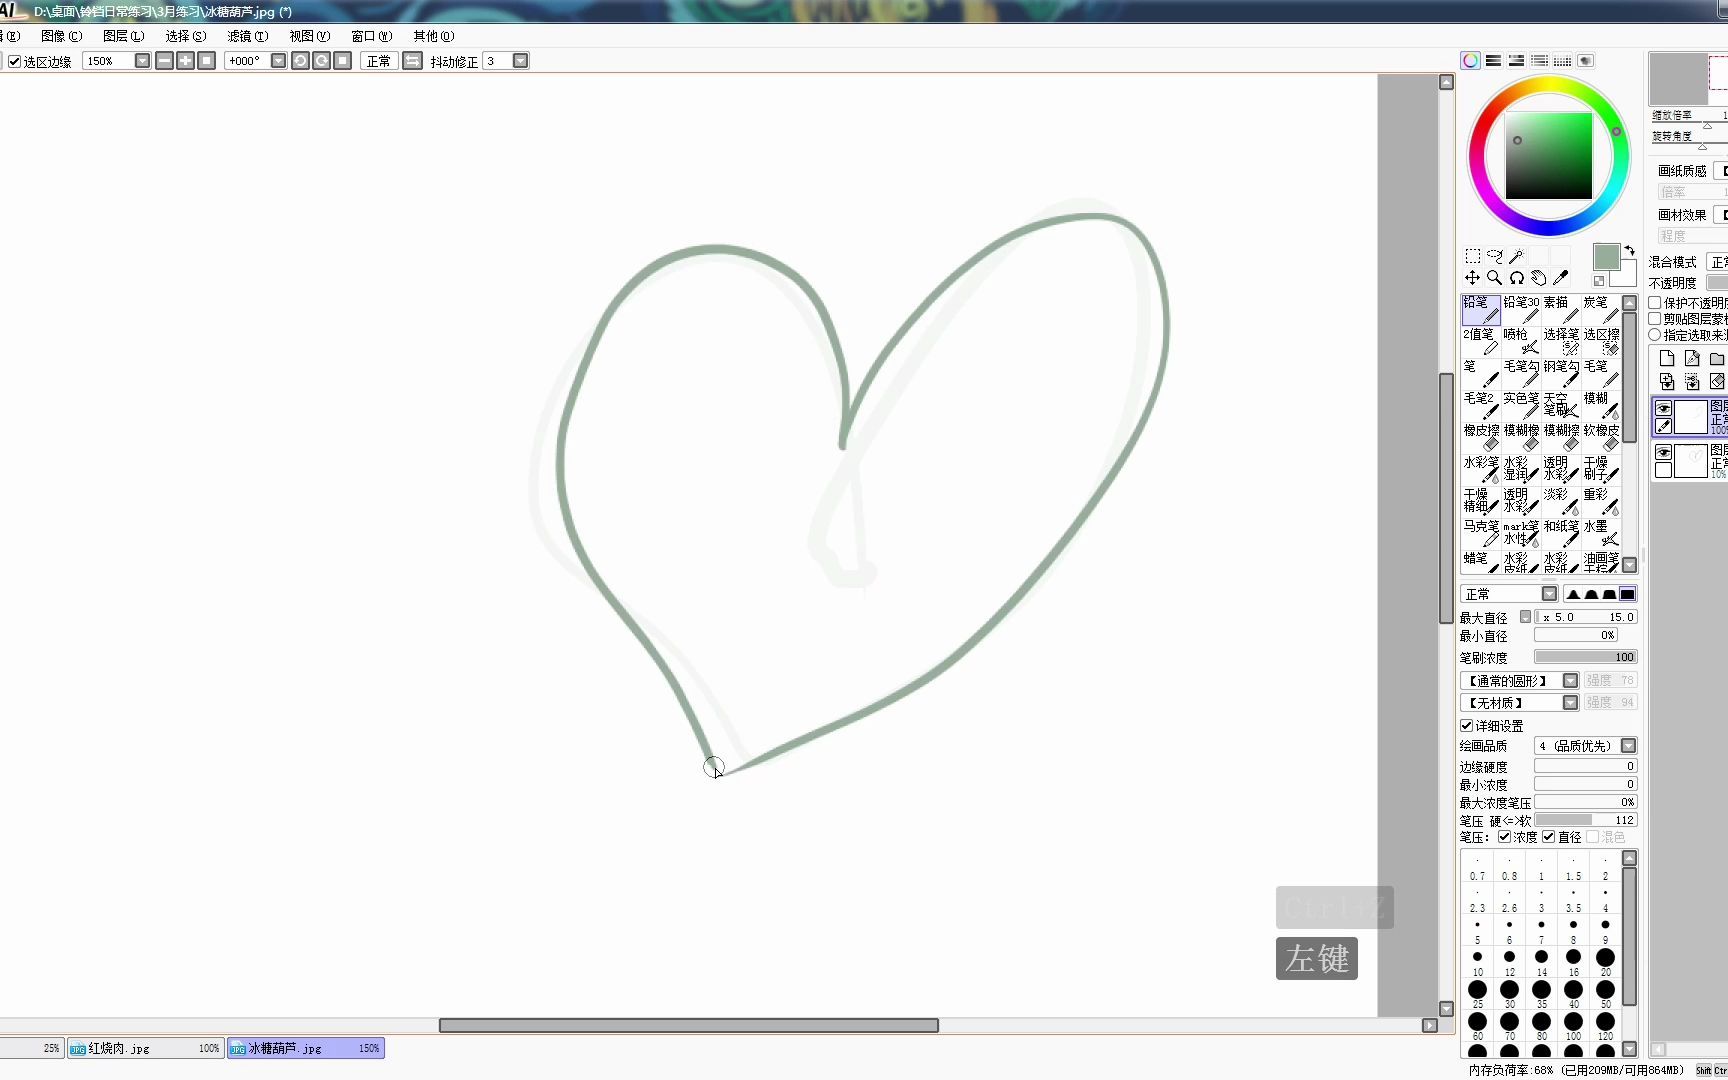Click the 最小直径 value field
The image size is (1728, 1080).
pyautogui.click(x=1576, y=635)
